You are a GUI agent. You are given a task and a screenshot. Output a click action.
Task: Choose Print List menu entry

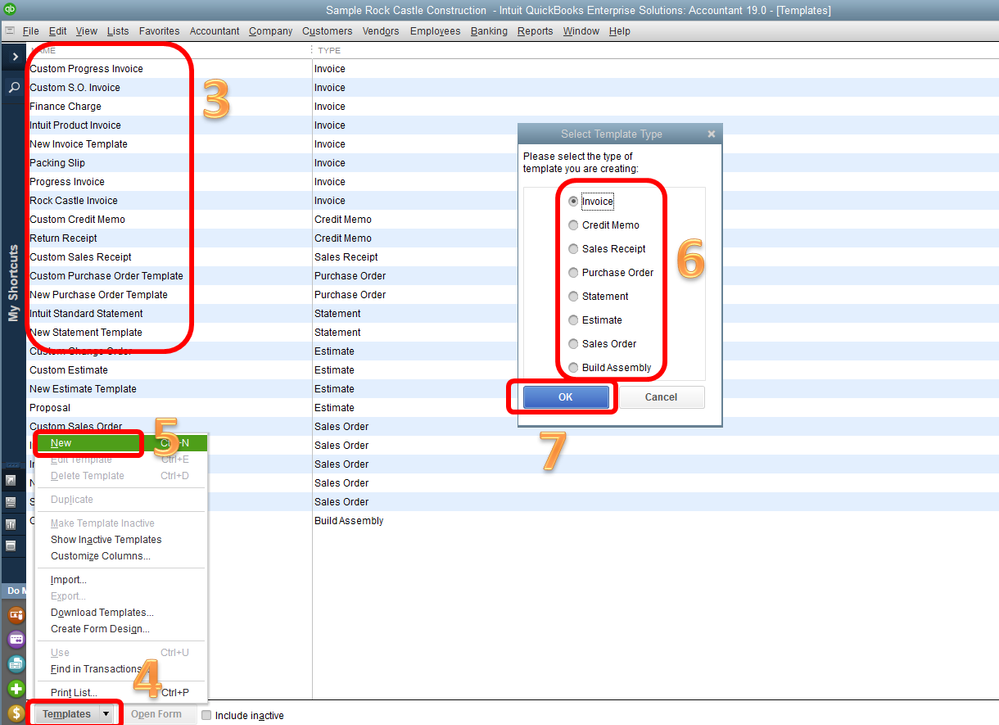(x=120, y=693)
